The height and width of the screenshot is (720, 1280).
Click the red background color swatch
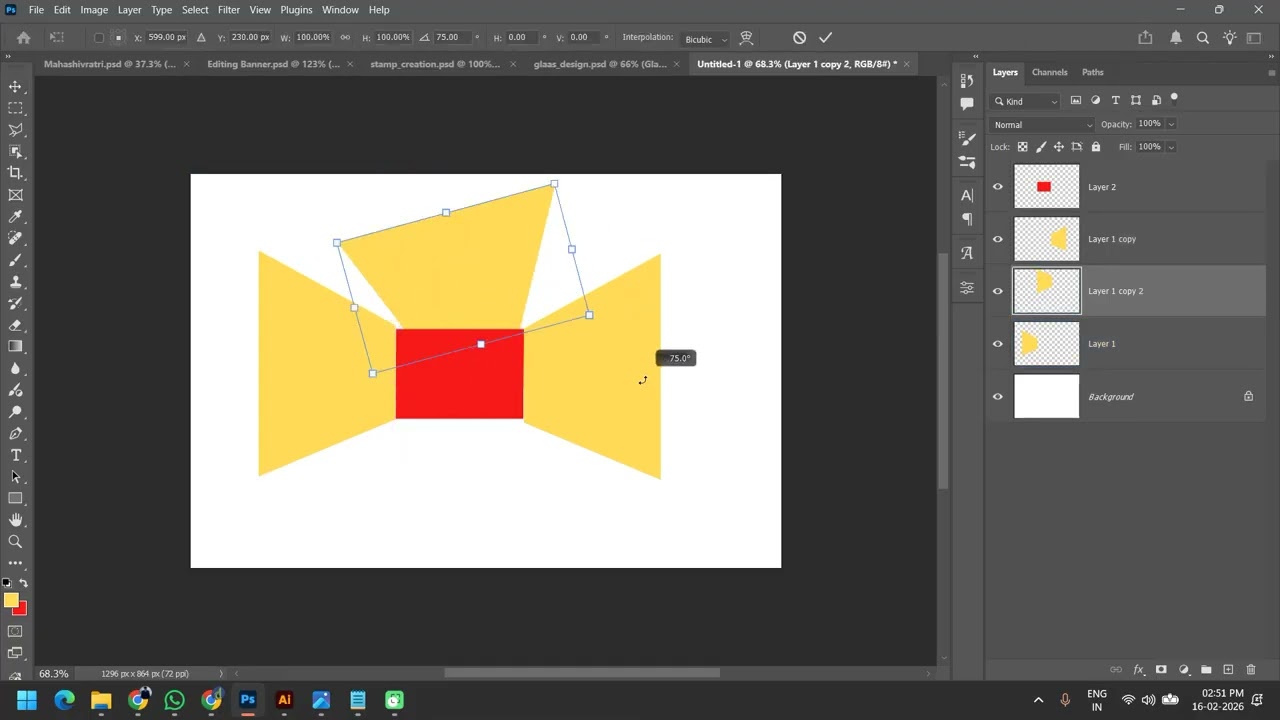[x=22, y=609]
